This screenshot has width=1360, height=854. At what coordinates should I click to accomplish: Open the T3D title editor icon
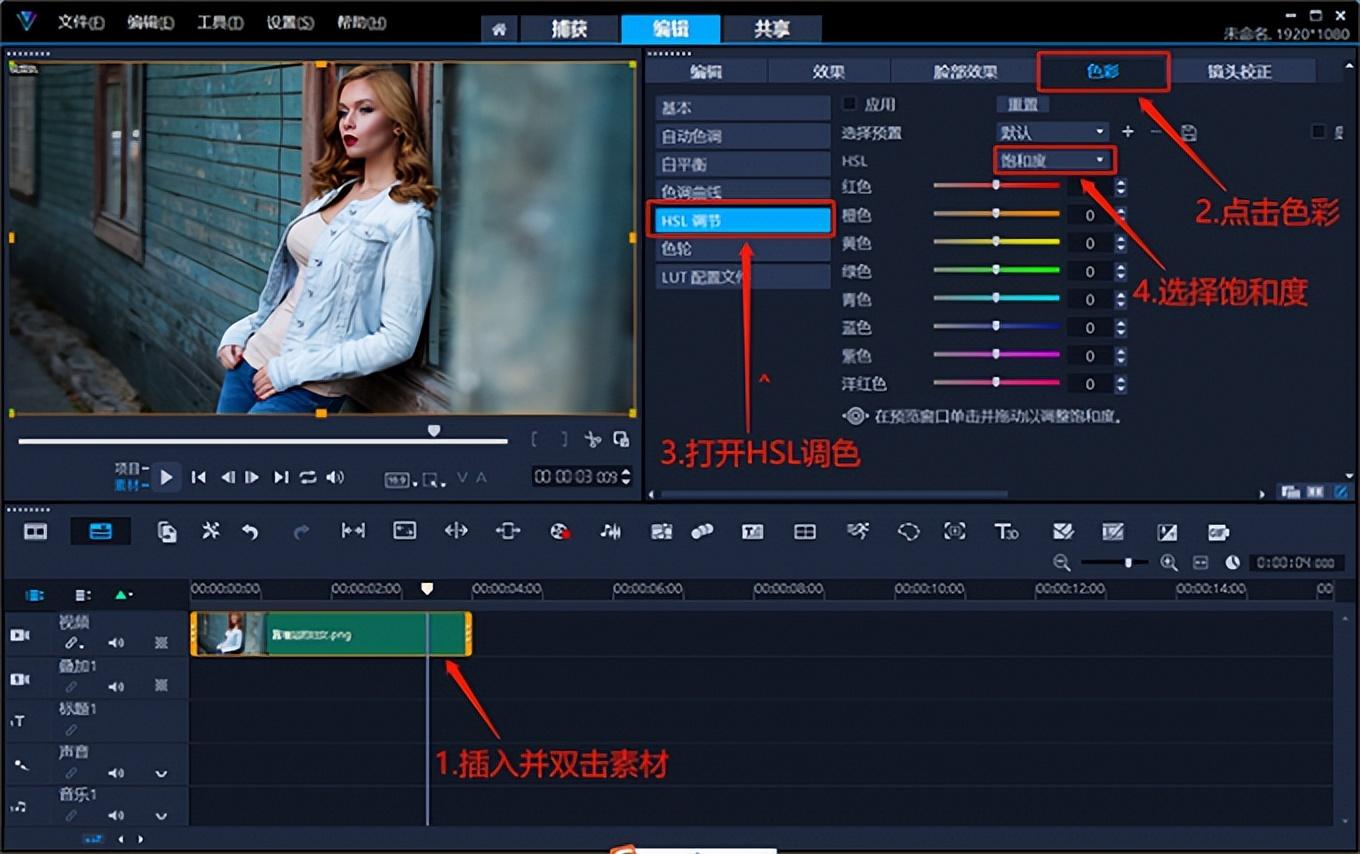click(x=1006, y=532)
